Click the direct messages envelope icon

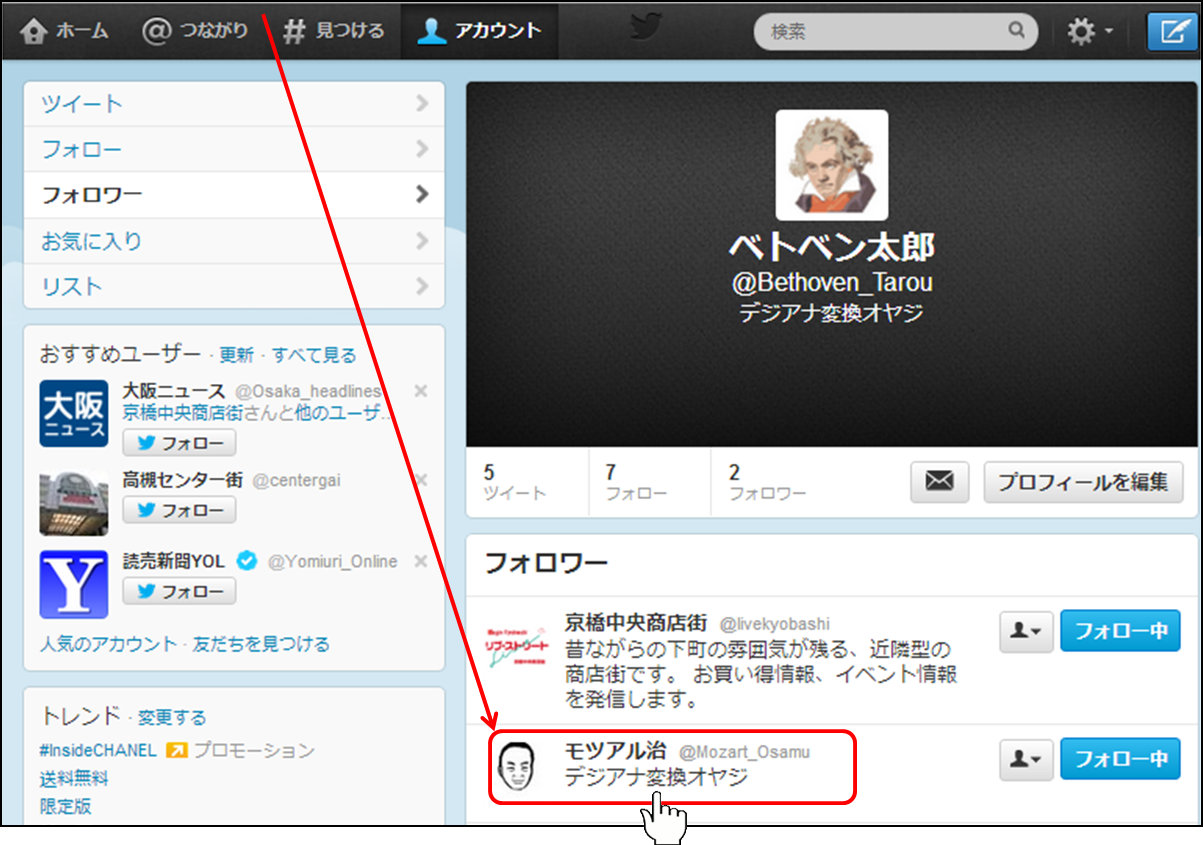click(x=939, y=481)
